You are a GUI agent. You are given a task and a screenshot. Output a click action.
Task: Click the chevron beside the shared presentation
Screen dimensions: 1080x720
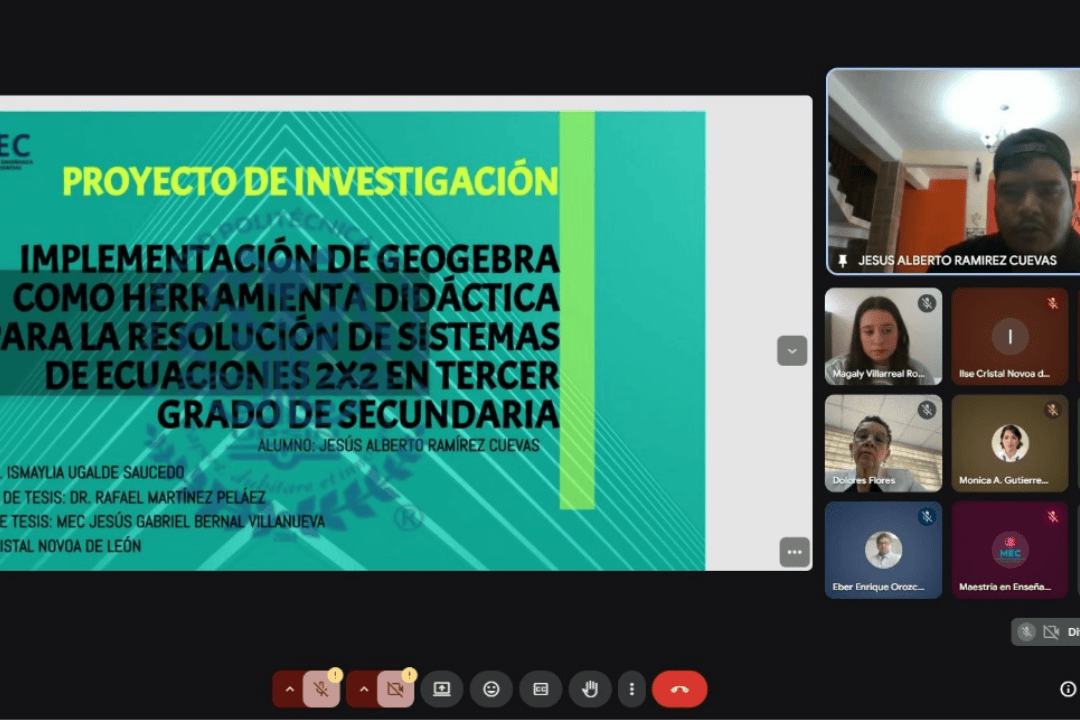[791, 351]
